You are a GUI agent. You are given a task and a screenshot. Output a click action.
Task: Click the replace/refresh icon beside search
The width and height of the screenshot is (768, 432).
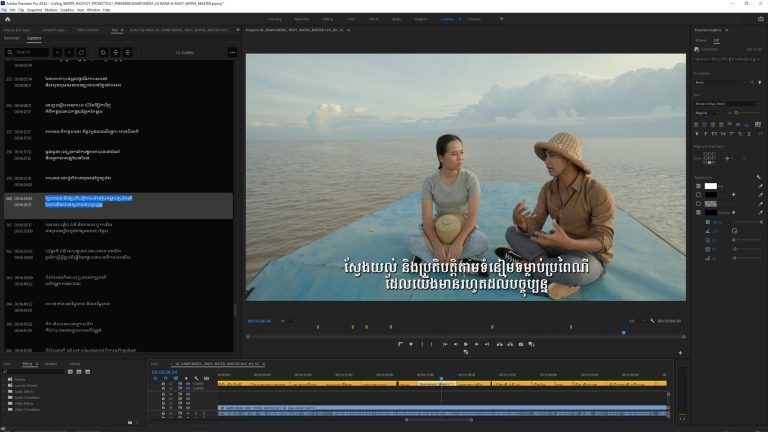(x=81, y=52)
